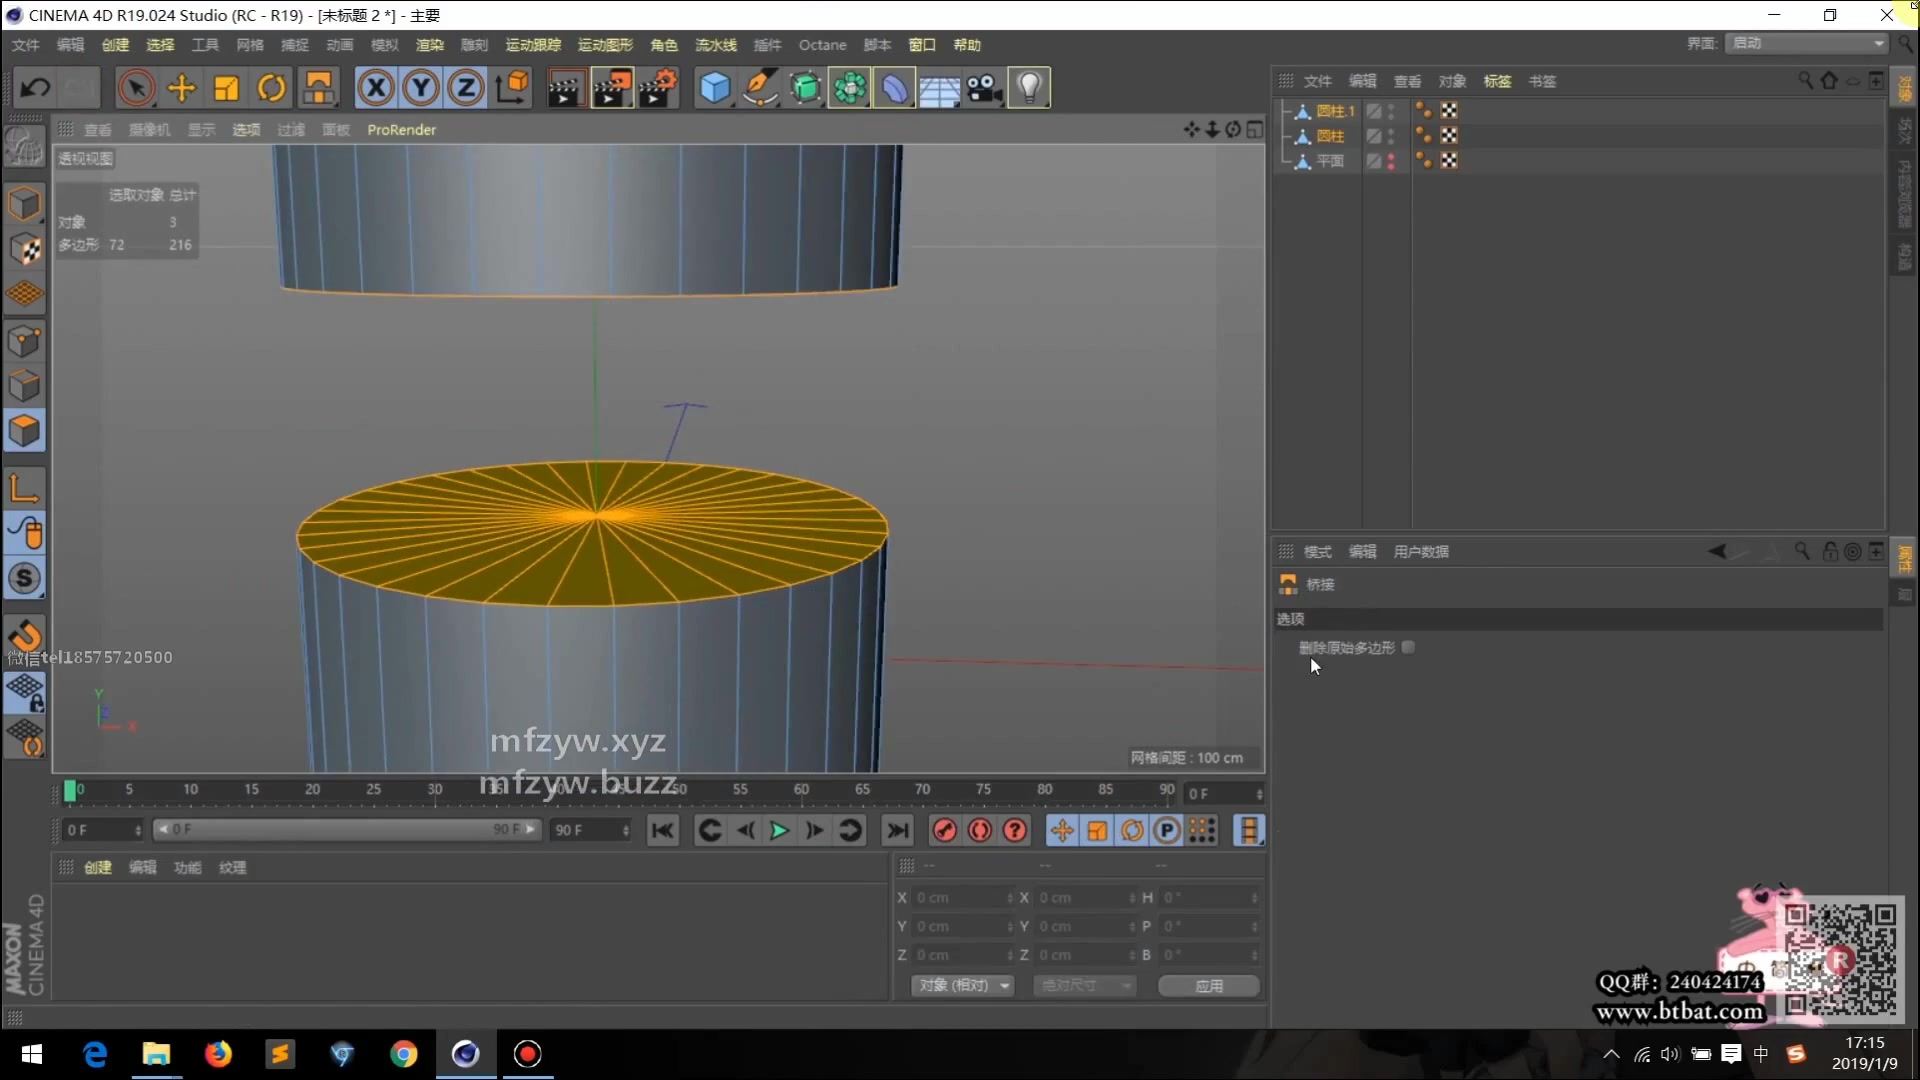Viewport: 1920px width, 1080px height.
Task: Add a Camera object
Action: 985,88
